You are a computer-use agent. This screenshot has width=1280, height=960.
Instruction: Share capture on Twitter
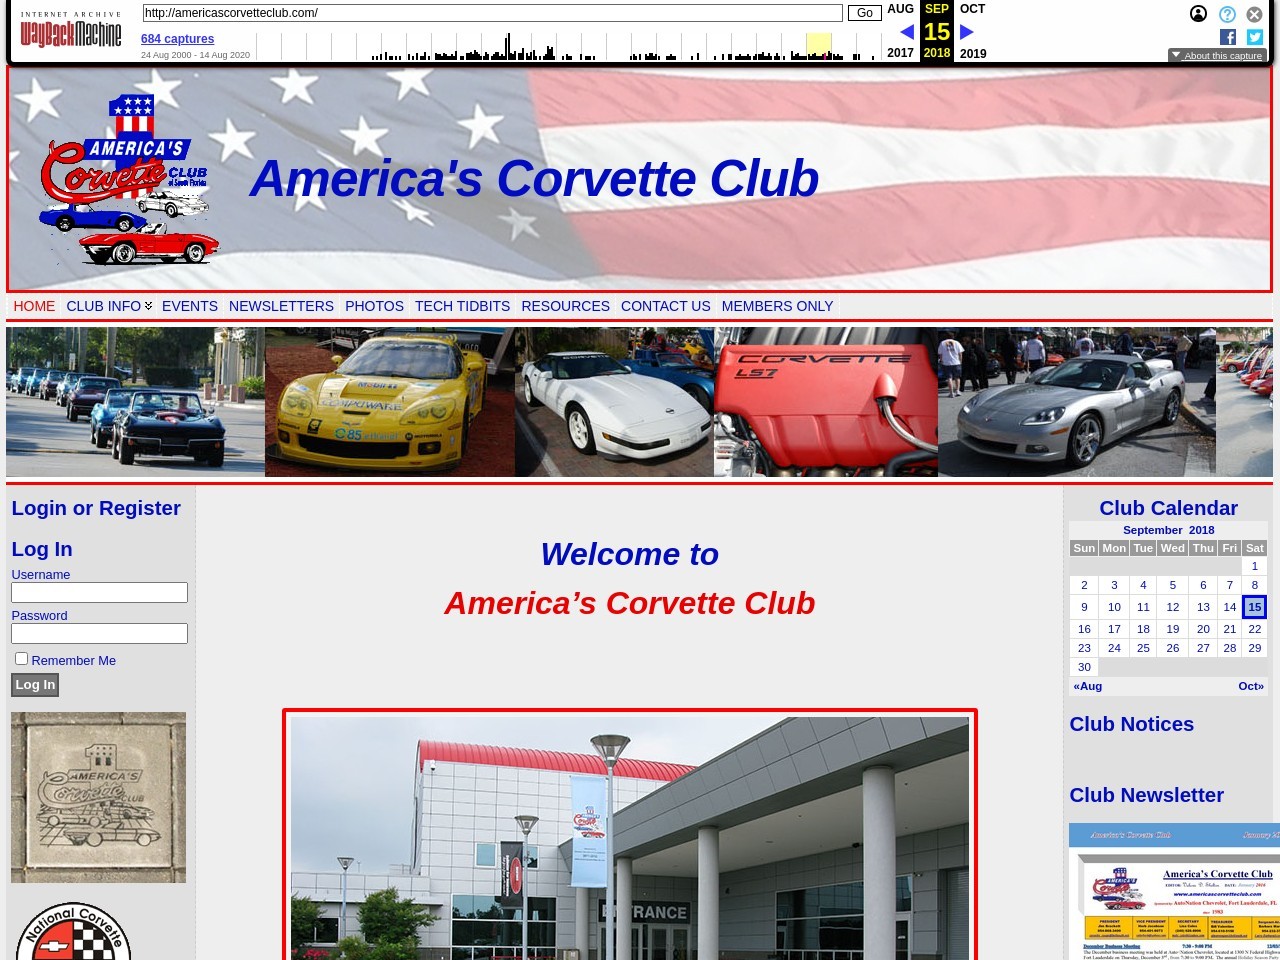click(x=1255, y=37)
